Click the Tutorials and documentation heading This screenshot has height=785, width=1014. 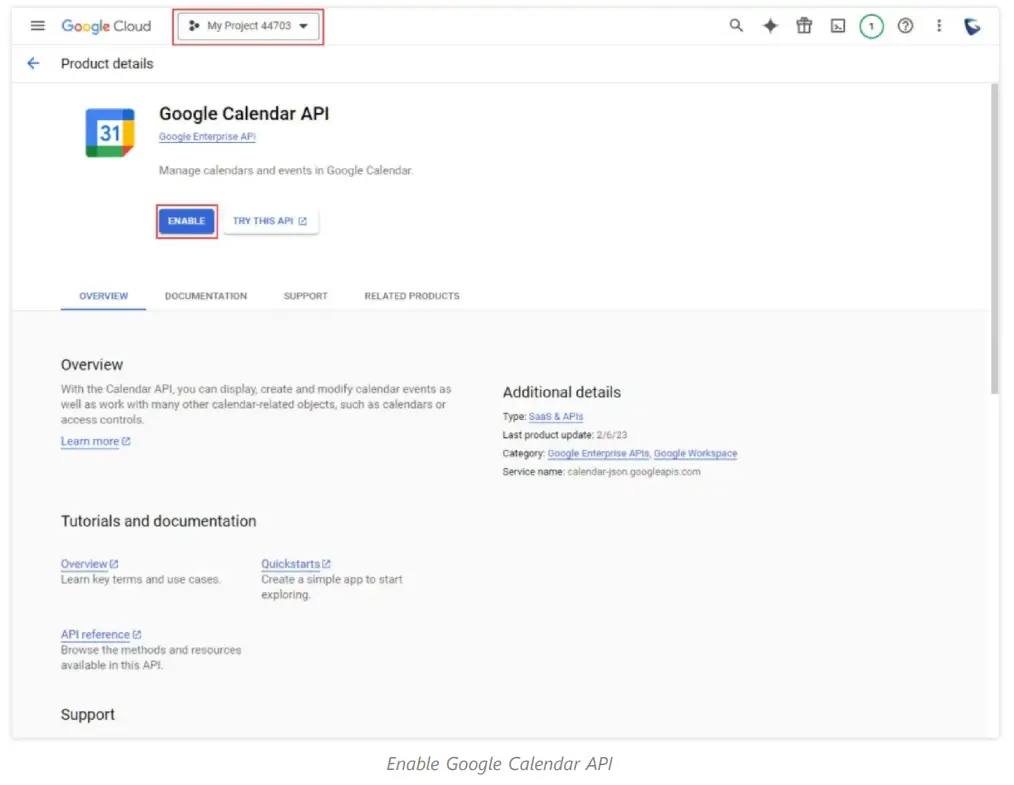(158, 521)
